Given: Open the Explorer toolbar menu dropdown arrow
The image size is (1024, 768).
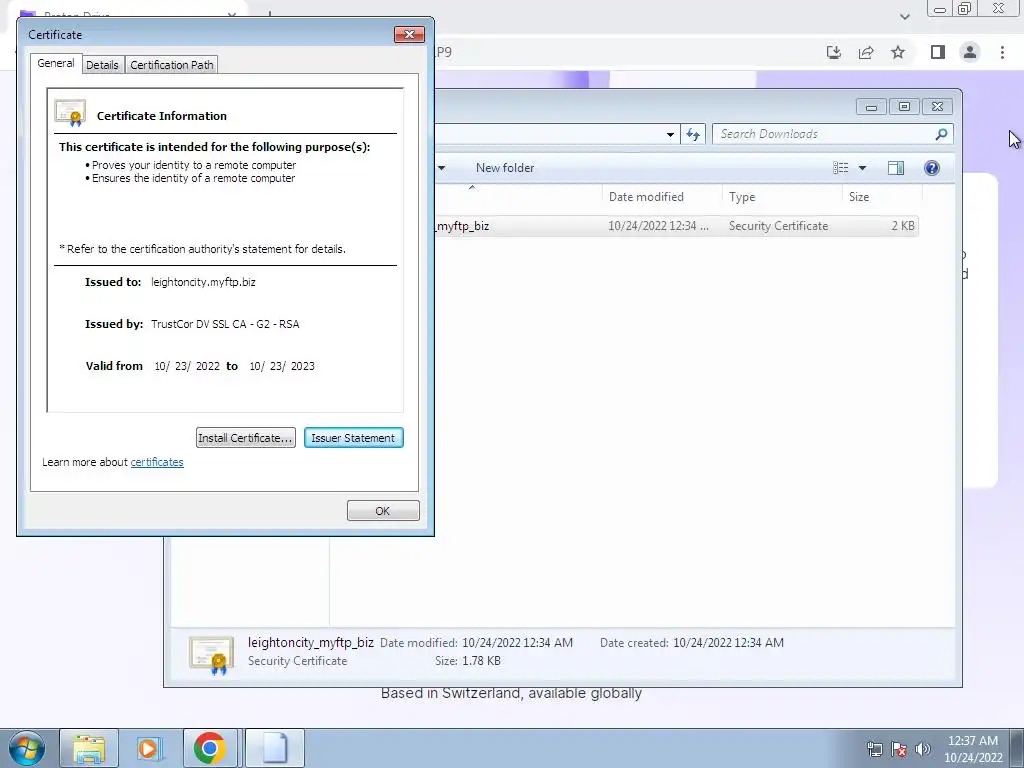Looking at the screenshot, I should tap(442, 168).
